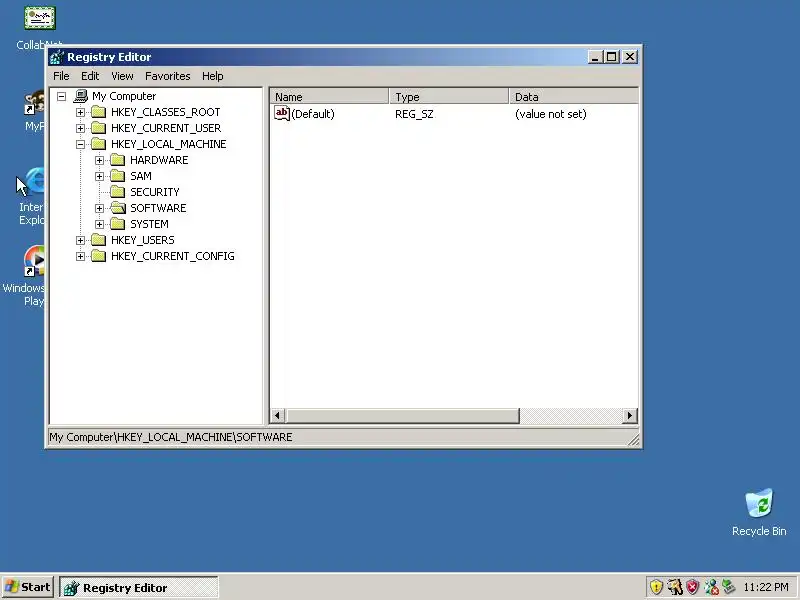This screenshot has height=600, width=800.
Task: Click the status bar registry path
Action: [170, 437]
